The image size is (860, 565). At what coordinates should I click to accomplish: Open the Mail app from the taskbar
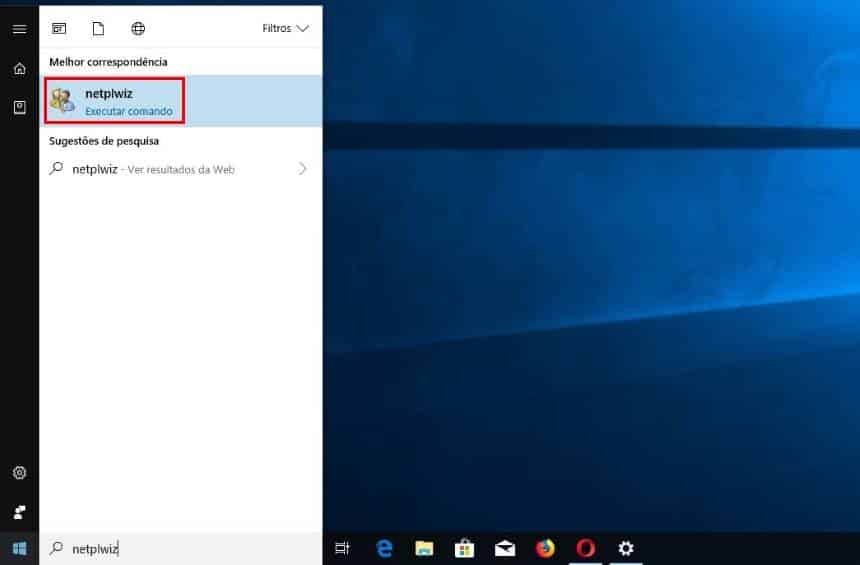click(505, 548)
